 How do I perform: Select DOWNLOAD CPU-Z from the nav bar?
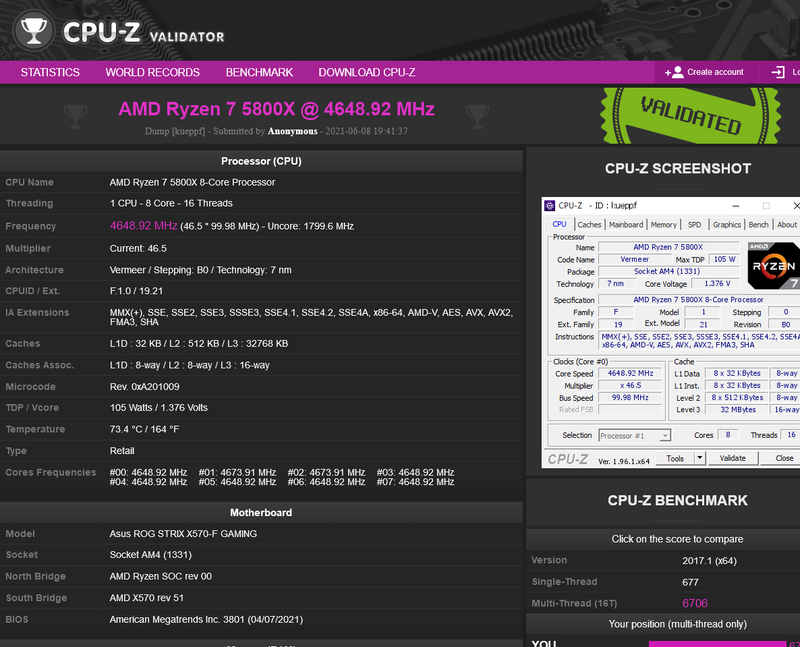(x=367, y=72)
